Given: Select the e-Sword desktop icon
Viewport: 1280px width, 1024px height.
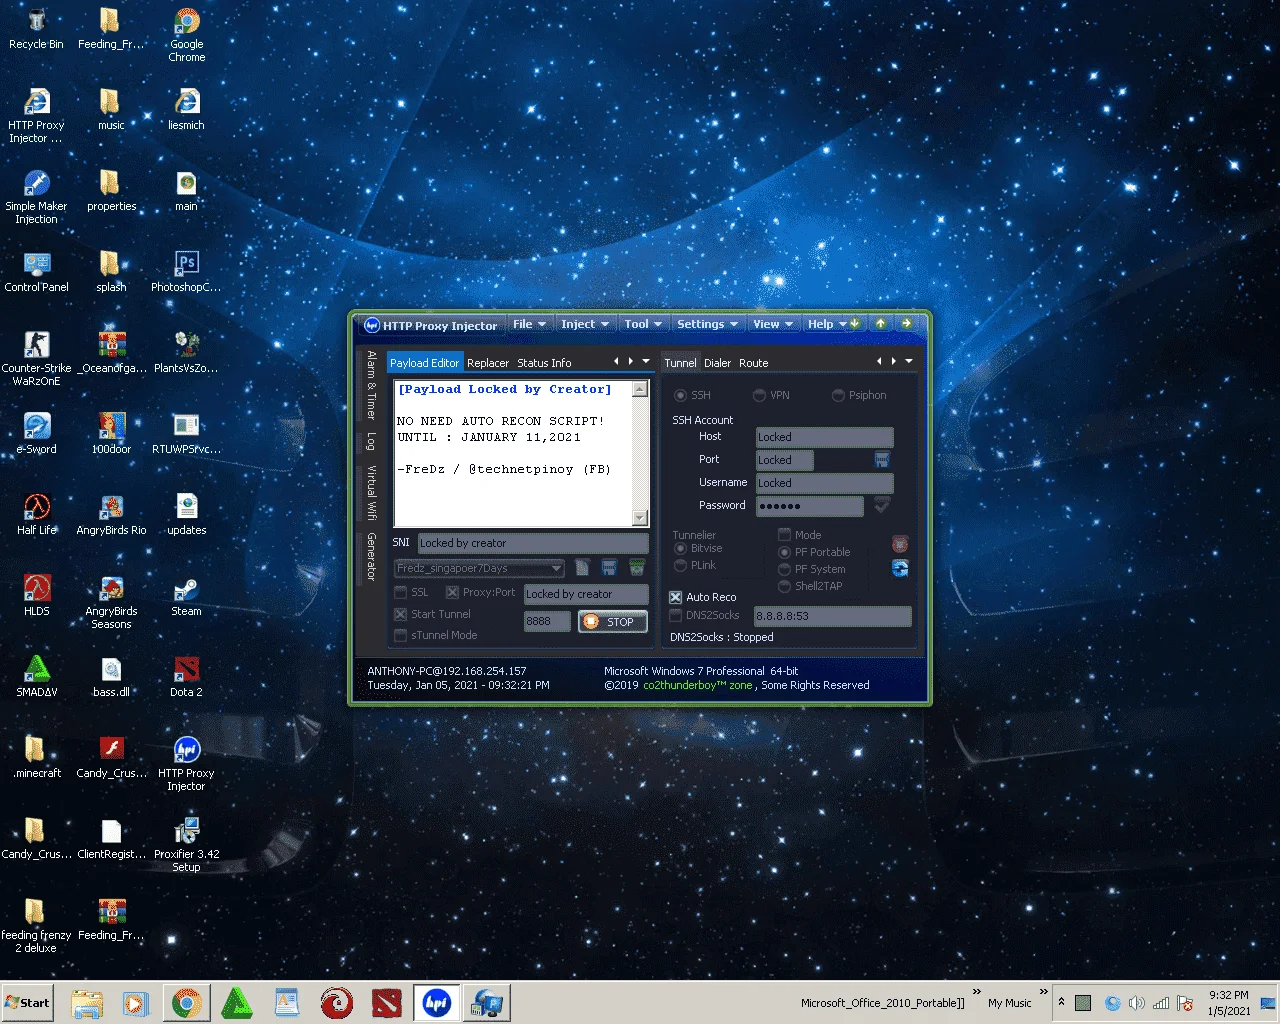Looking at the screenshot, I should point(37,434).
